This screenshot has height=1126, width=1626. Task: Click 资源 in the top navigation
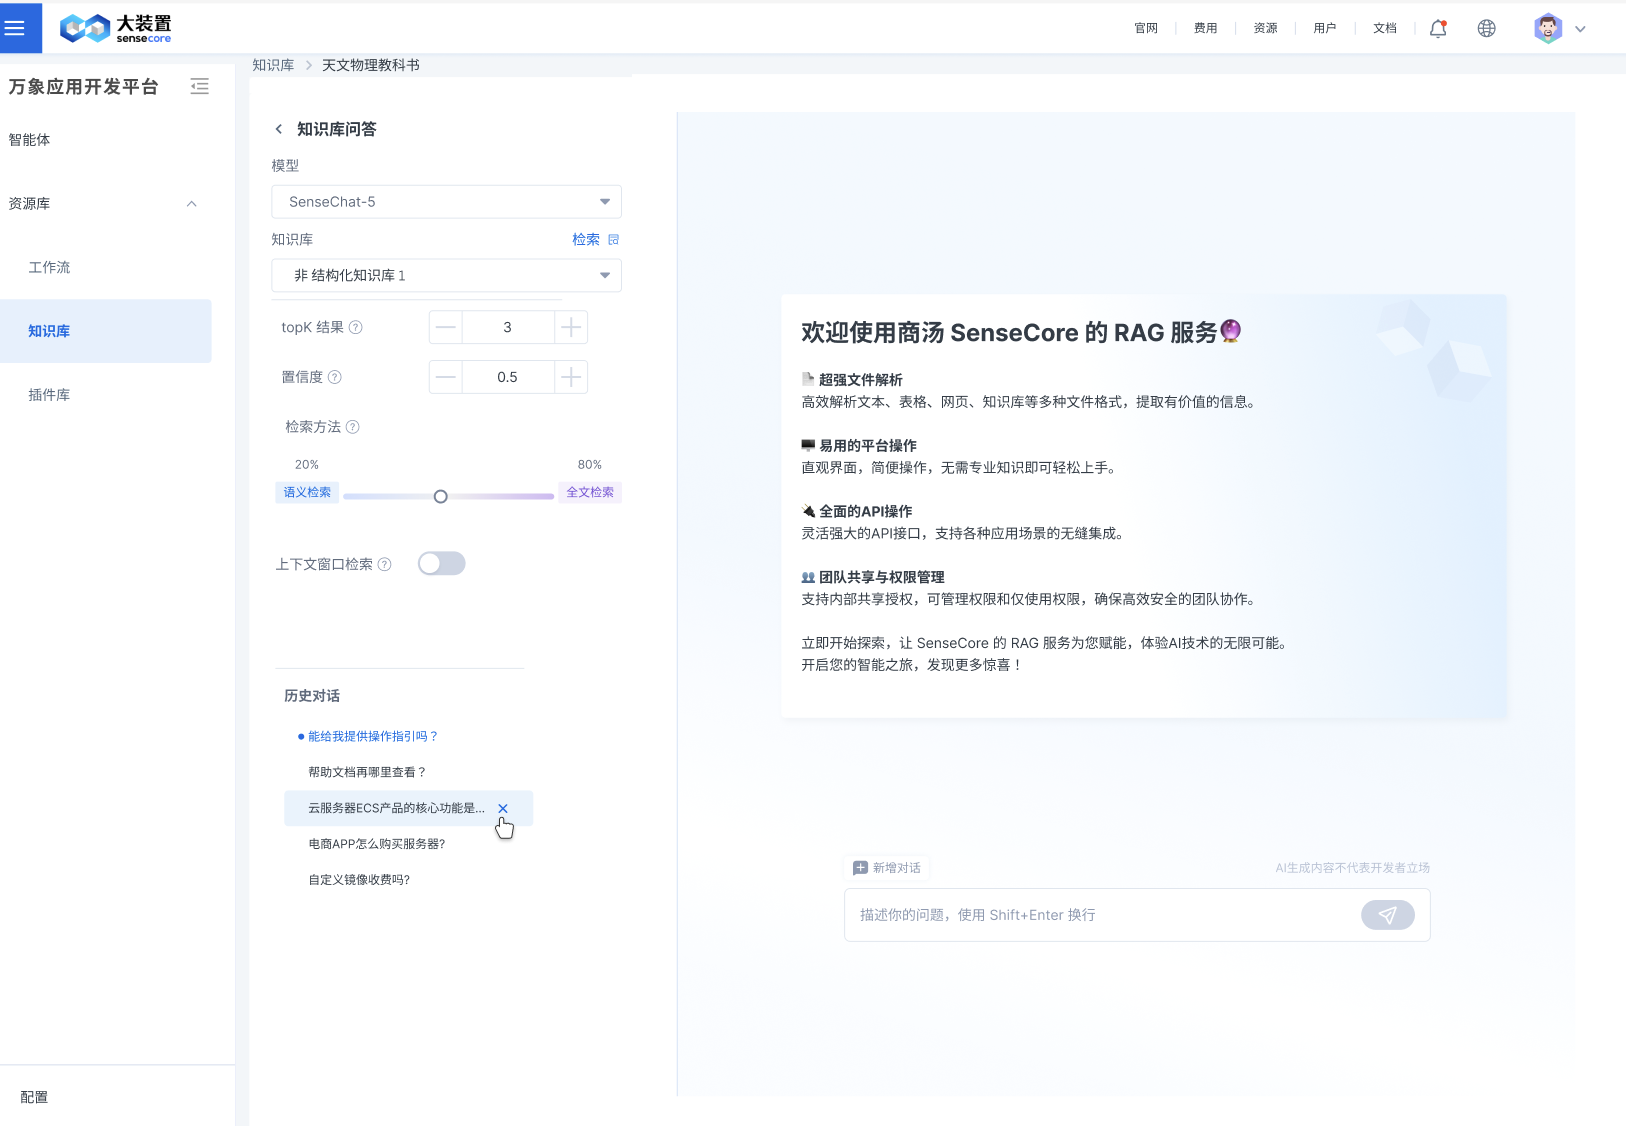click(x=1266, y=28)
